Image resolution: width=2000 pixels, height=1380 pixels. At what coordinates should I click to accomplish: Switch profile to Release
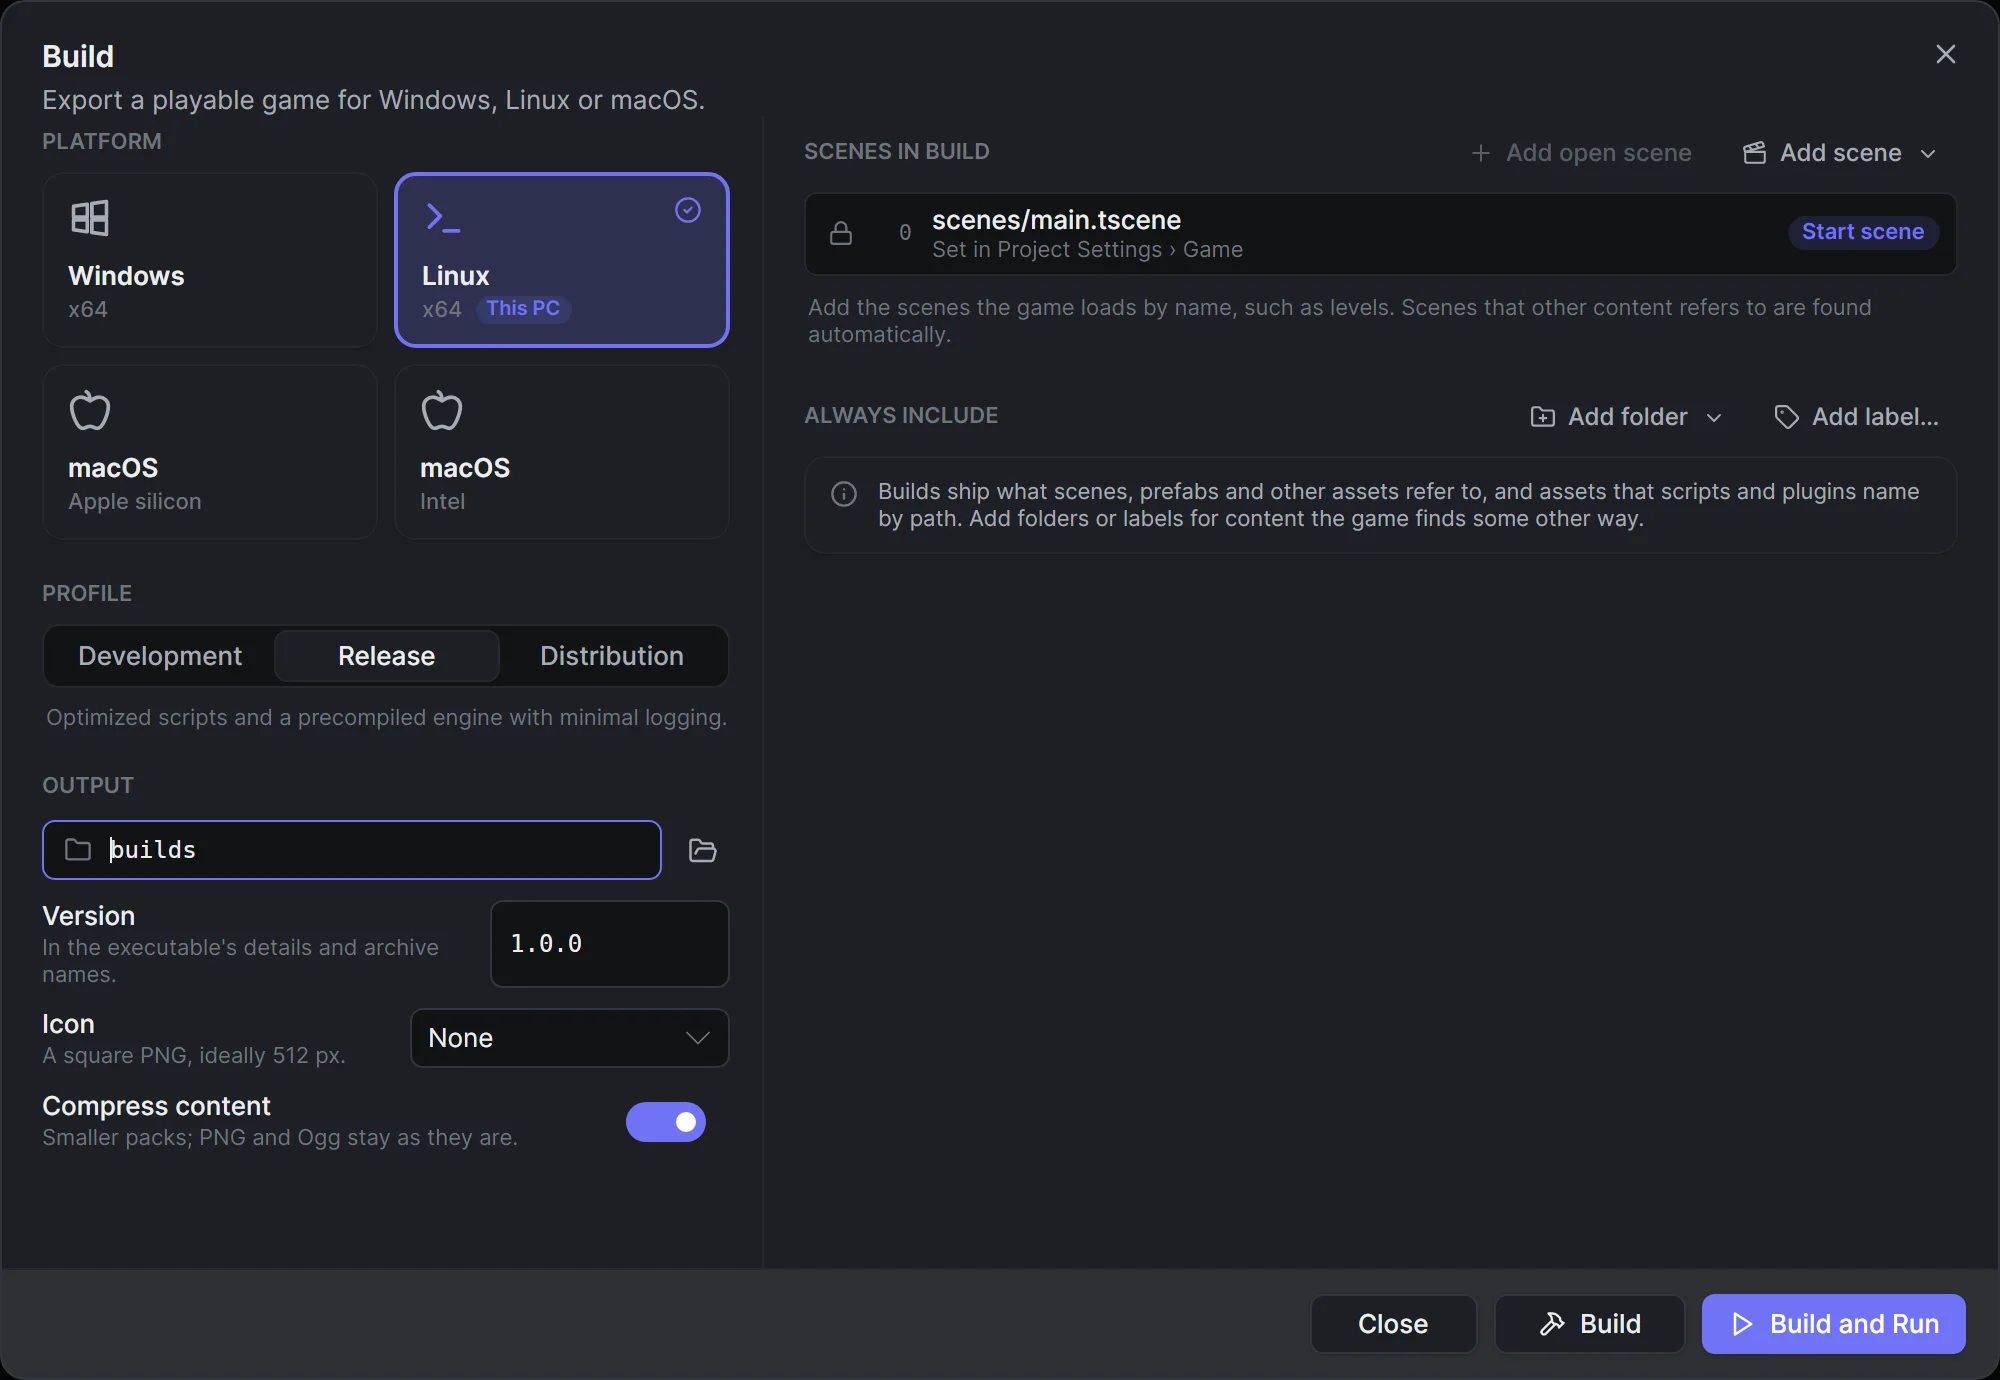click(x=387, y=656)
